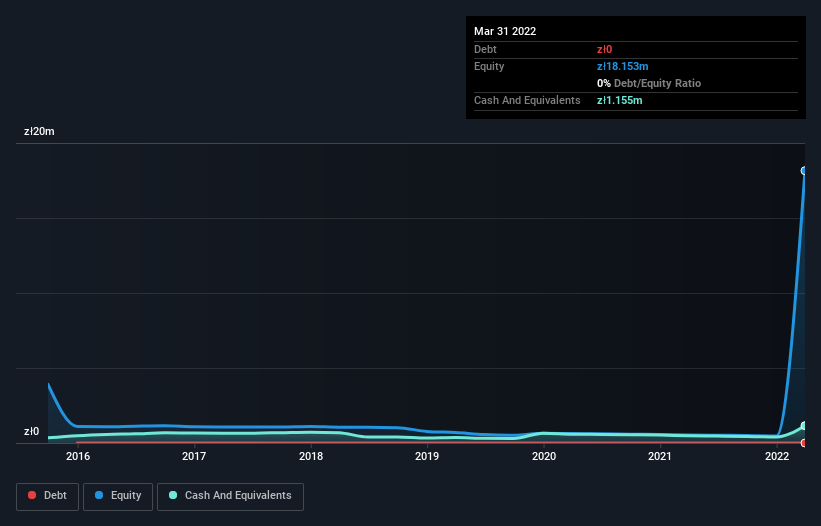Click the zł1.155m cash value
This screenshot has height=526, width=821.
[619, 100]
